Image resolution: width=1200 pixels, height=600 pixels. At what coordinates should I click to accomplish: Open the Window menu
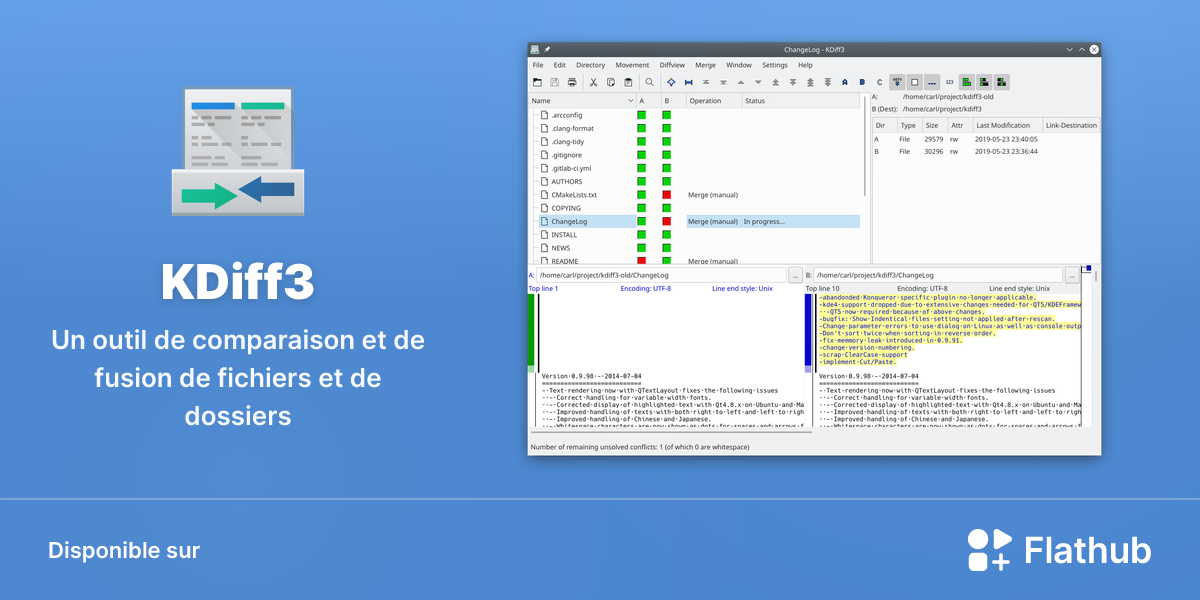(739, 65)
